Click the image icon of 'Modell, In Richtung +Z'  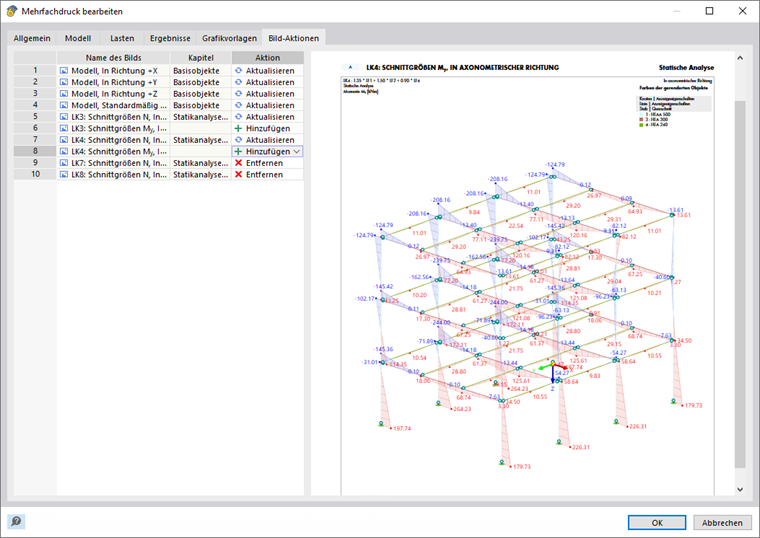point(64,94)
